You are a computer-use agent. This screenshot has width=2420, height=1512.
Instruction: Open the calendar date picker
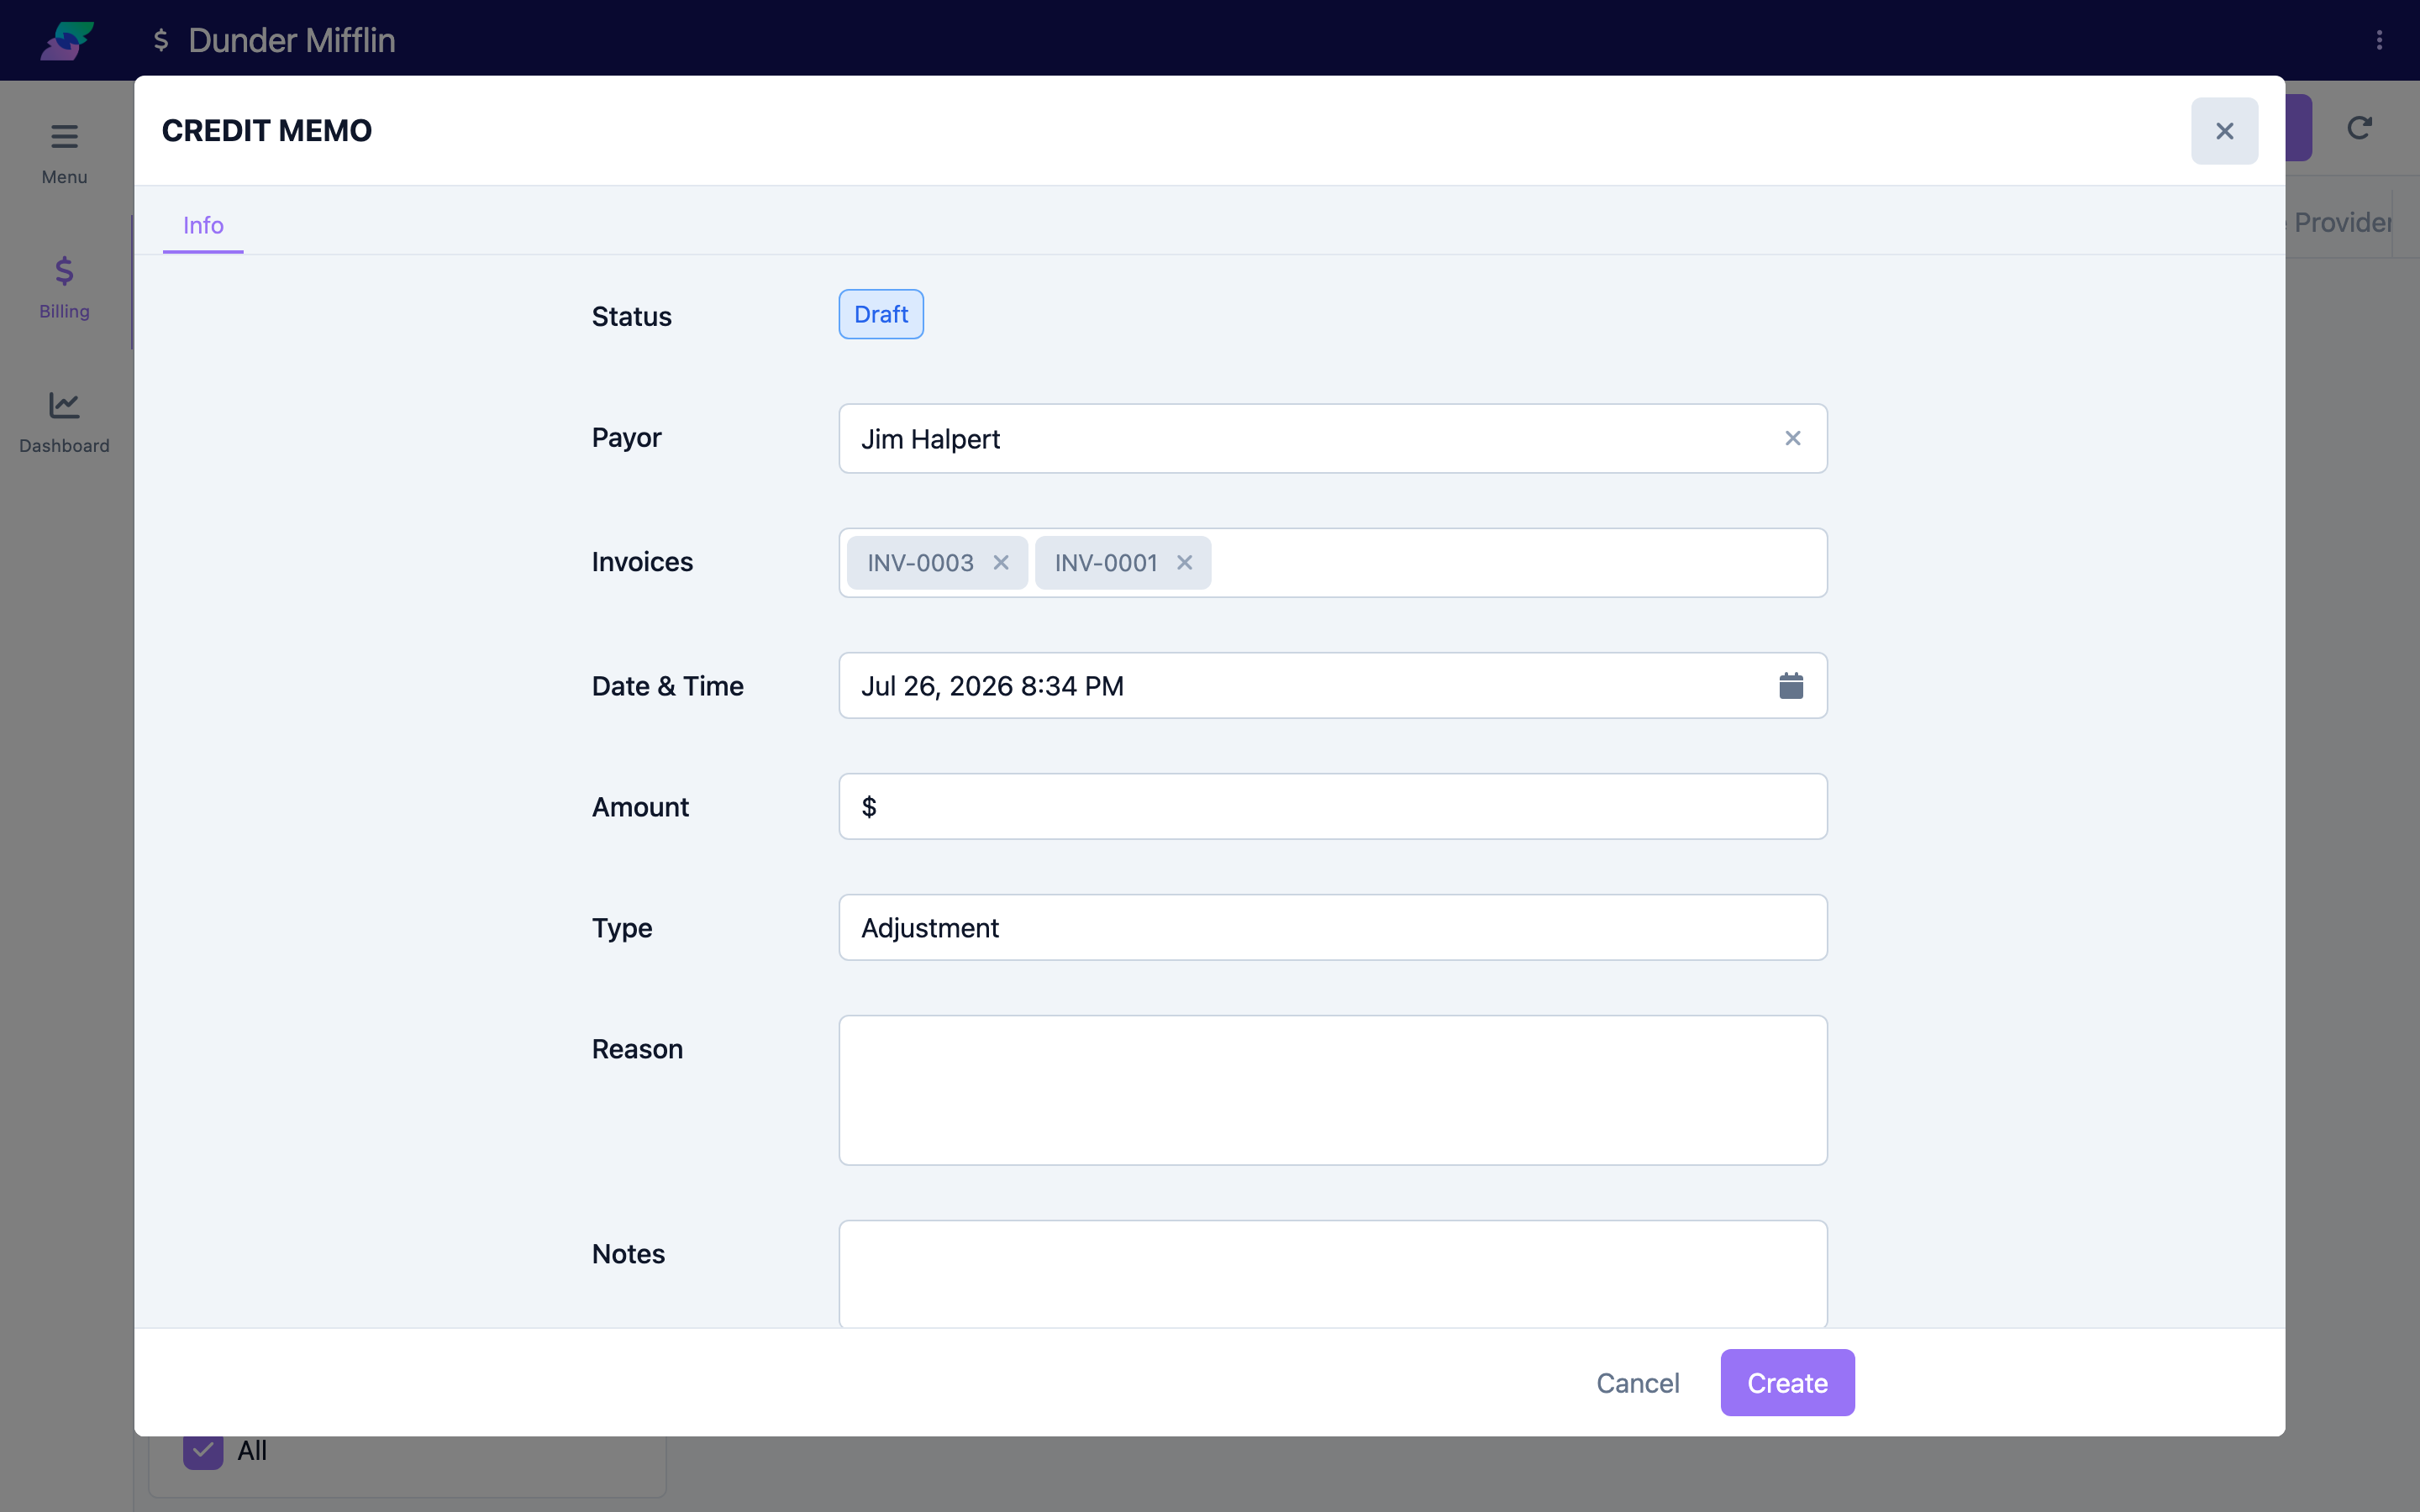1791,686
